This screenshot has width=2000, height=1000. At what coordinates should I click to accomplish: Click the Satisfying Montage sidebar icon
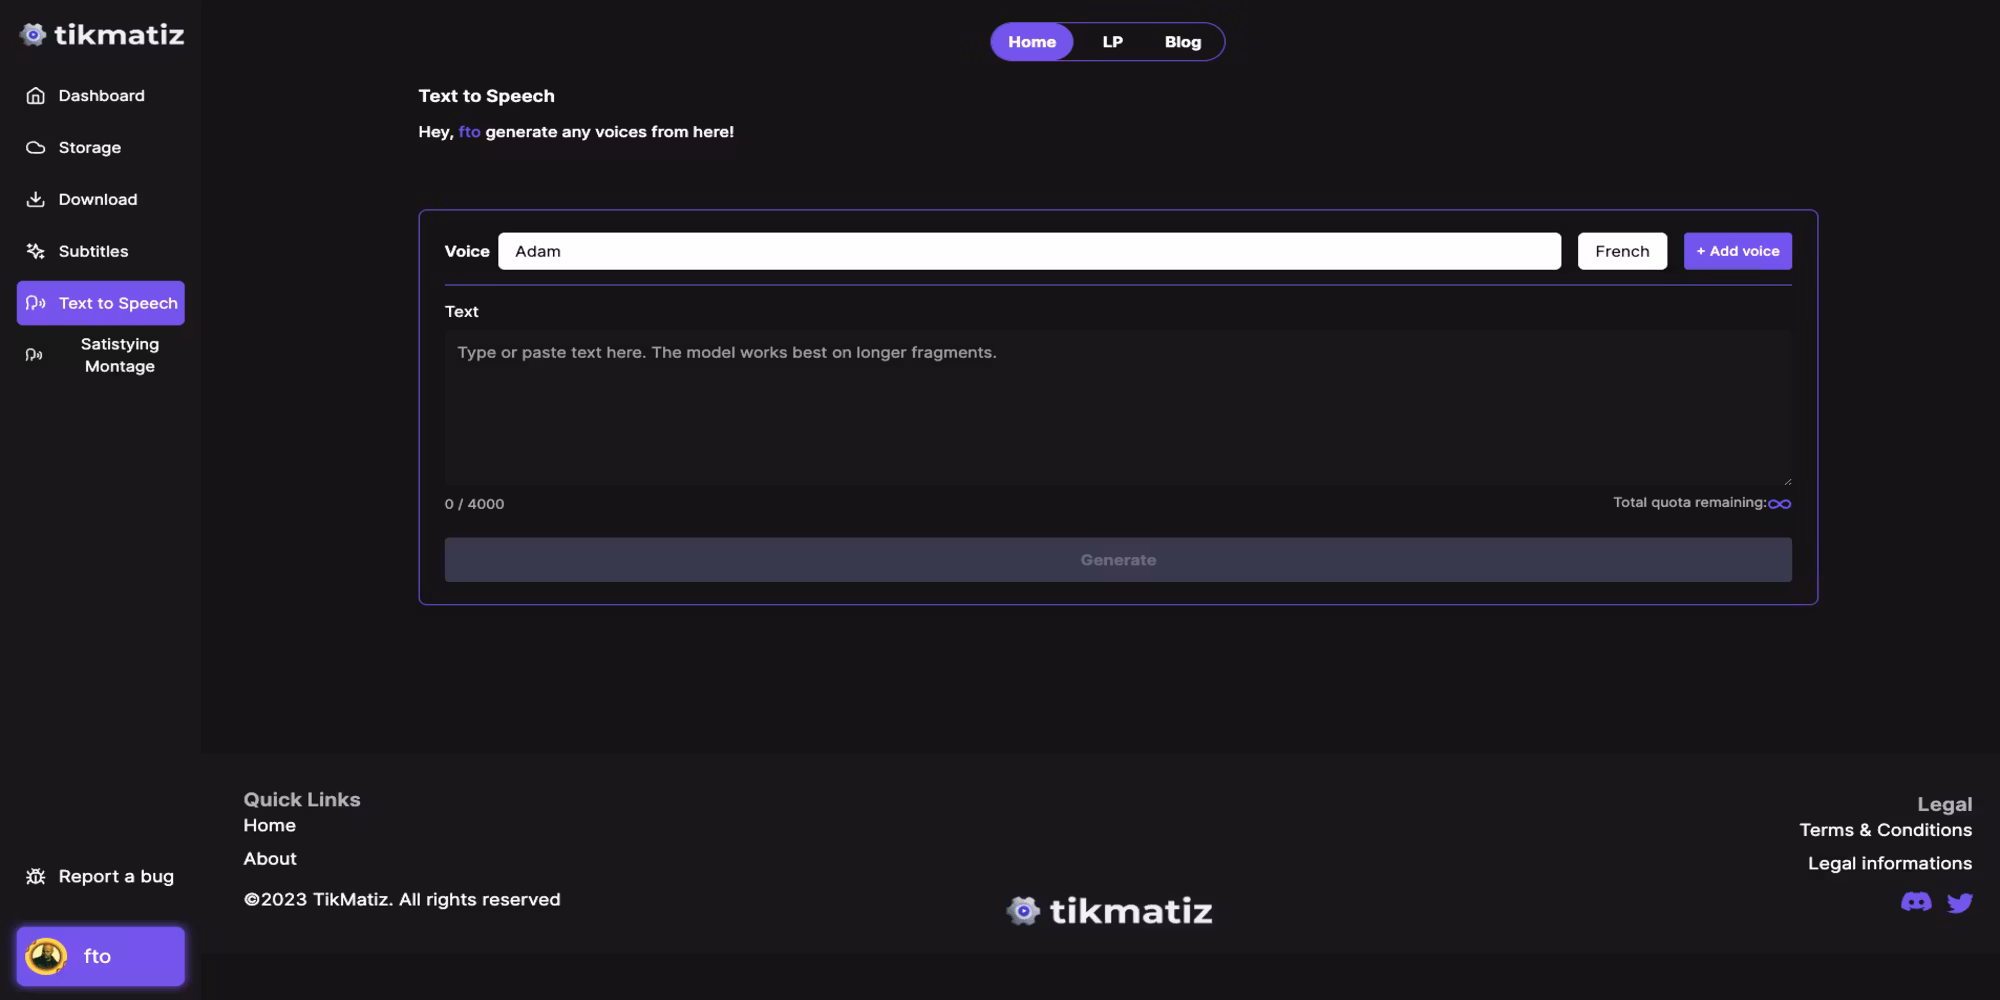pyautogui.click(x=34, y=355)
